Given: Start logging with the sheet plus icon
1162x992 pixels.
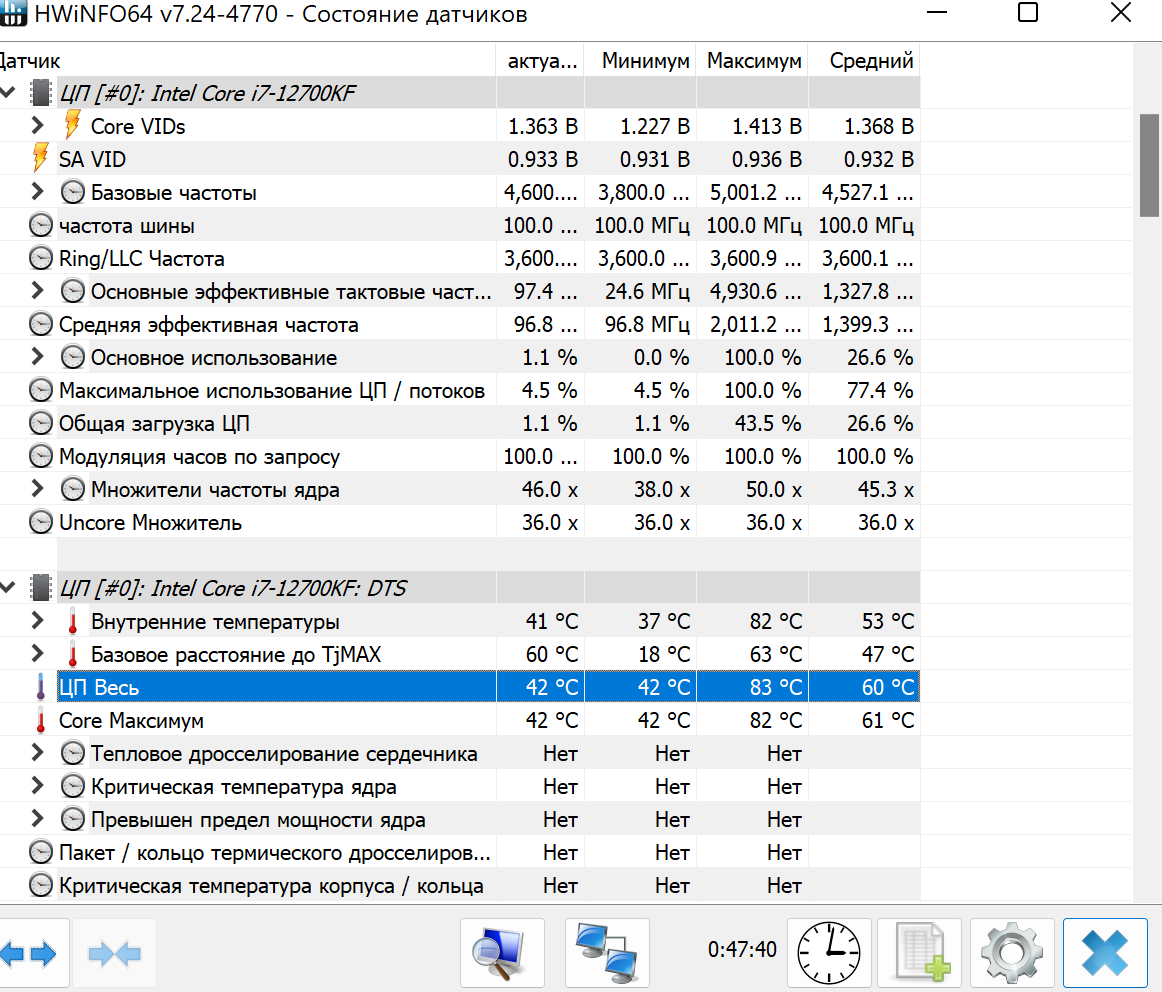Looking at the screenshot, I should (920, 953).
